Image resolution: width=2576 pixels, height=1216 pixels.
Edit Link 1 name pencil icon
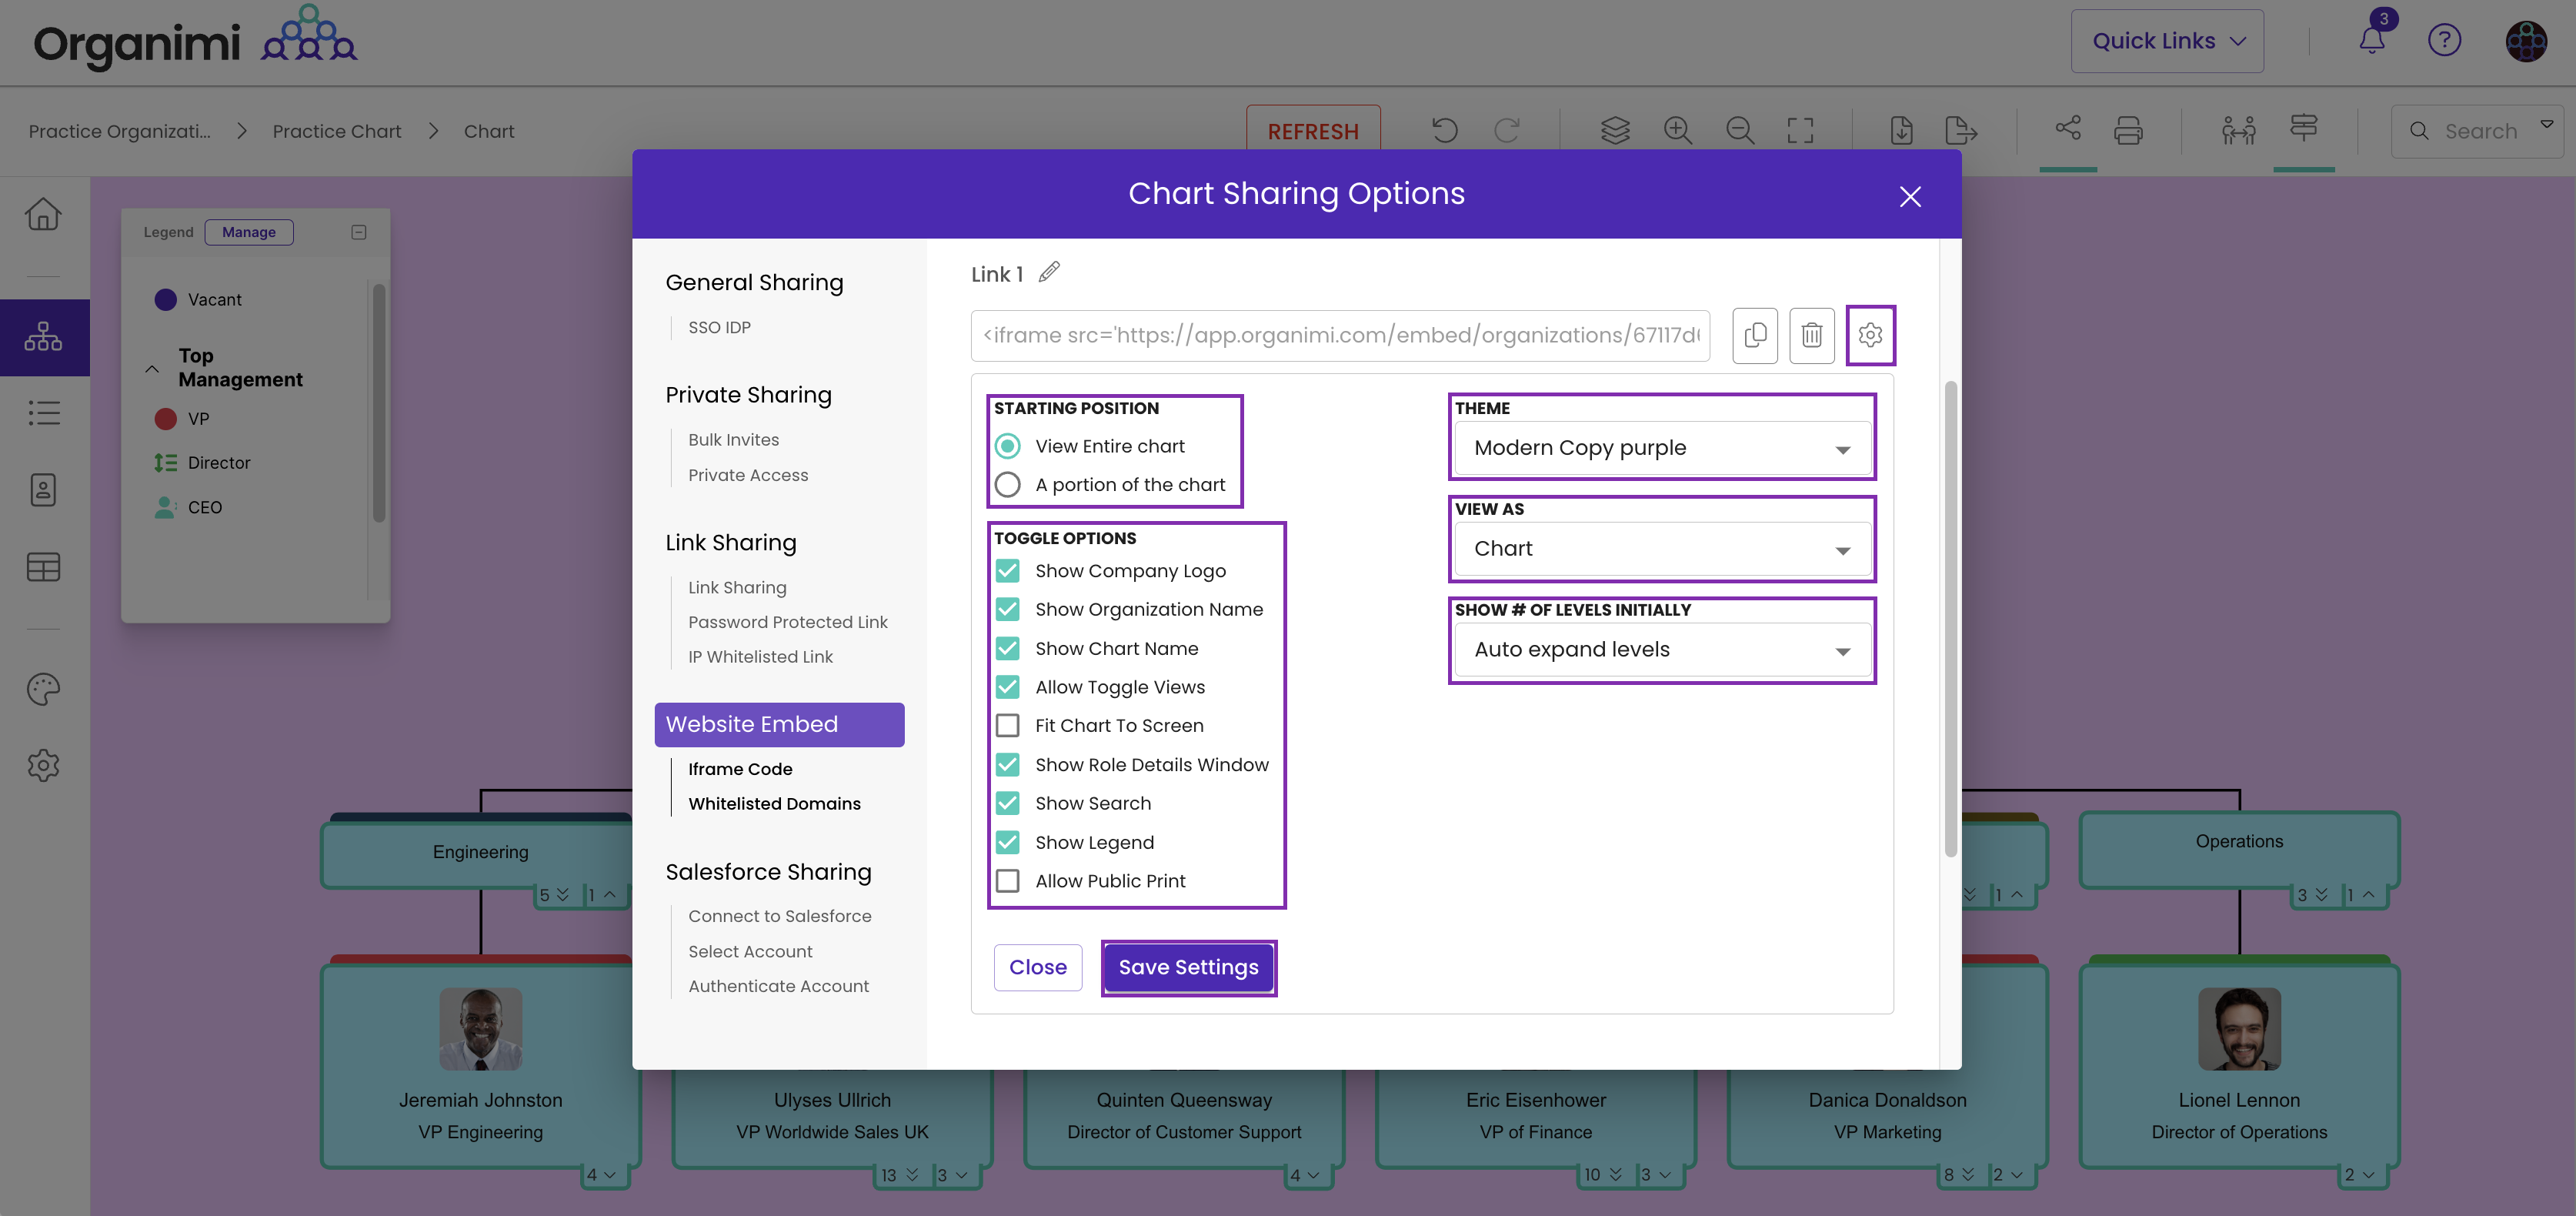point(1048,273)
